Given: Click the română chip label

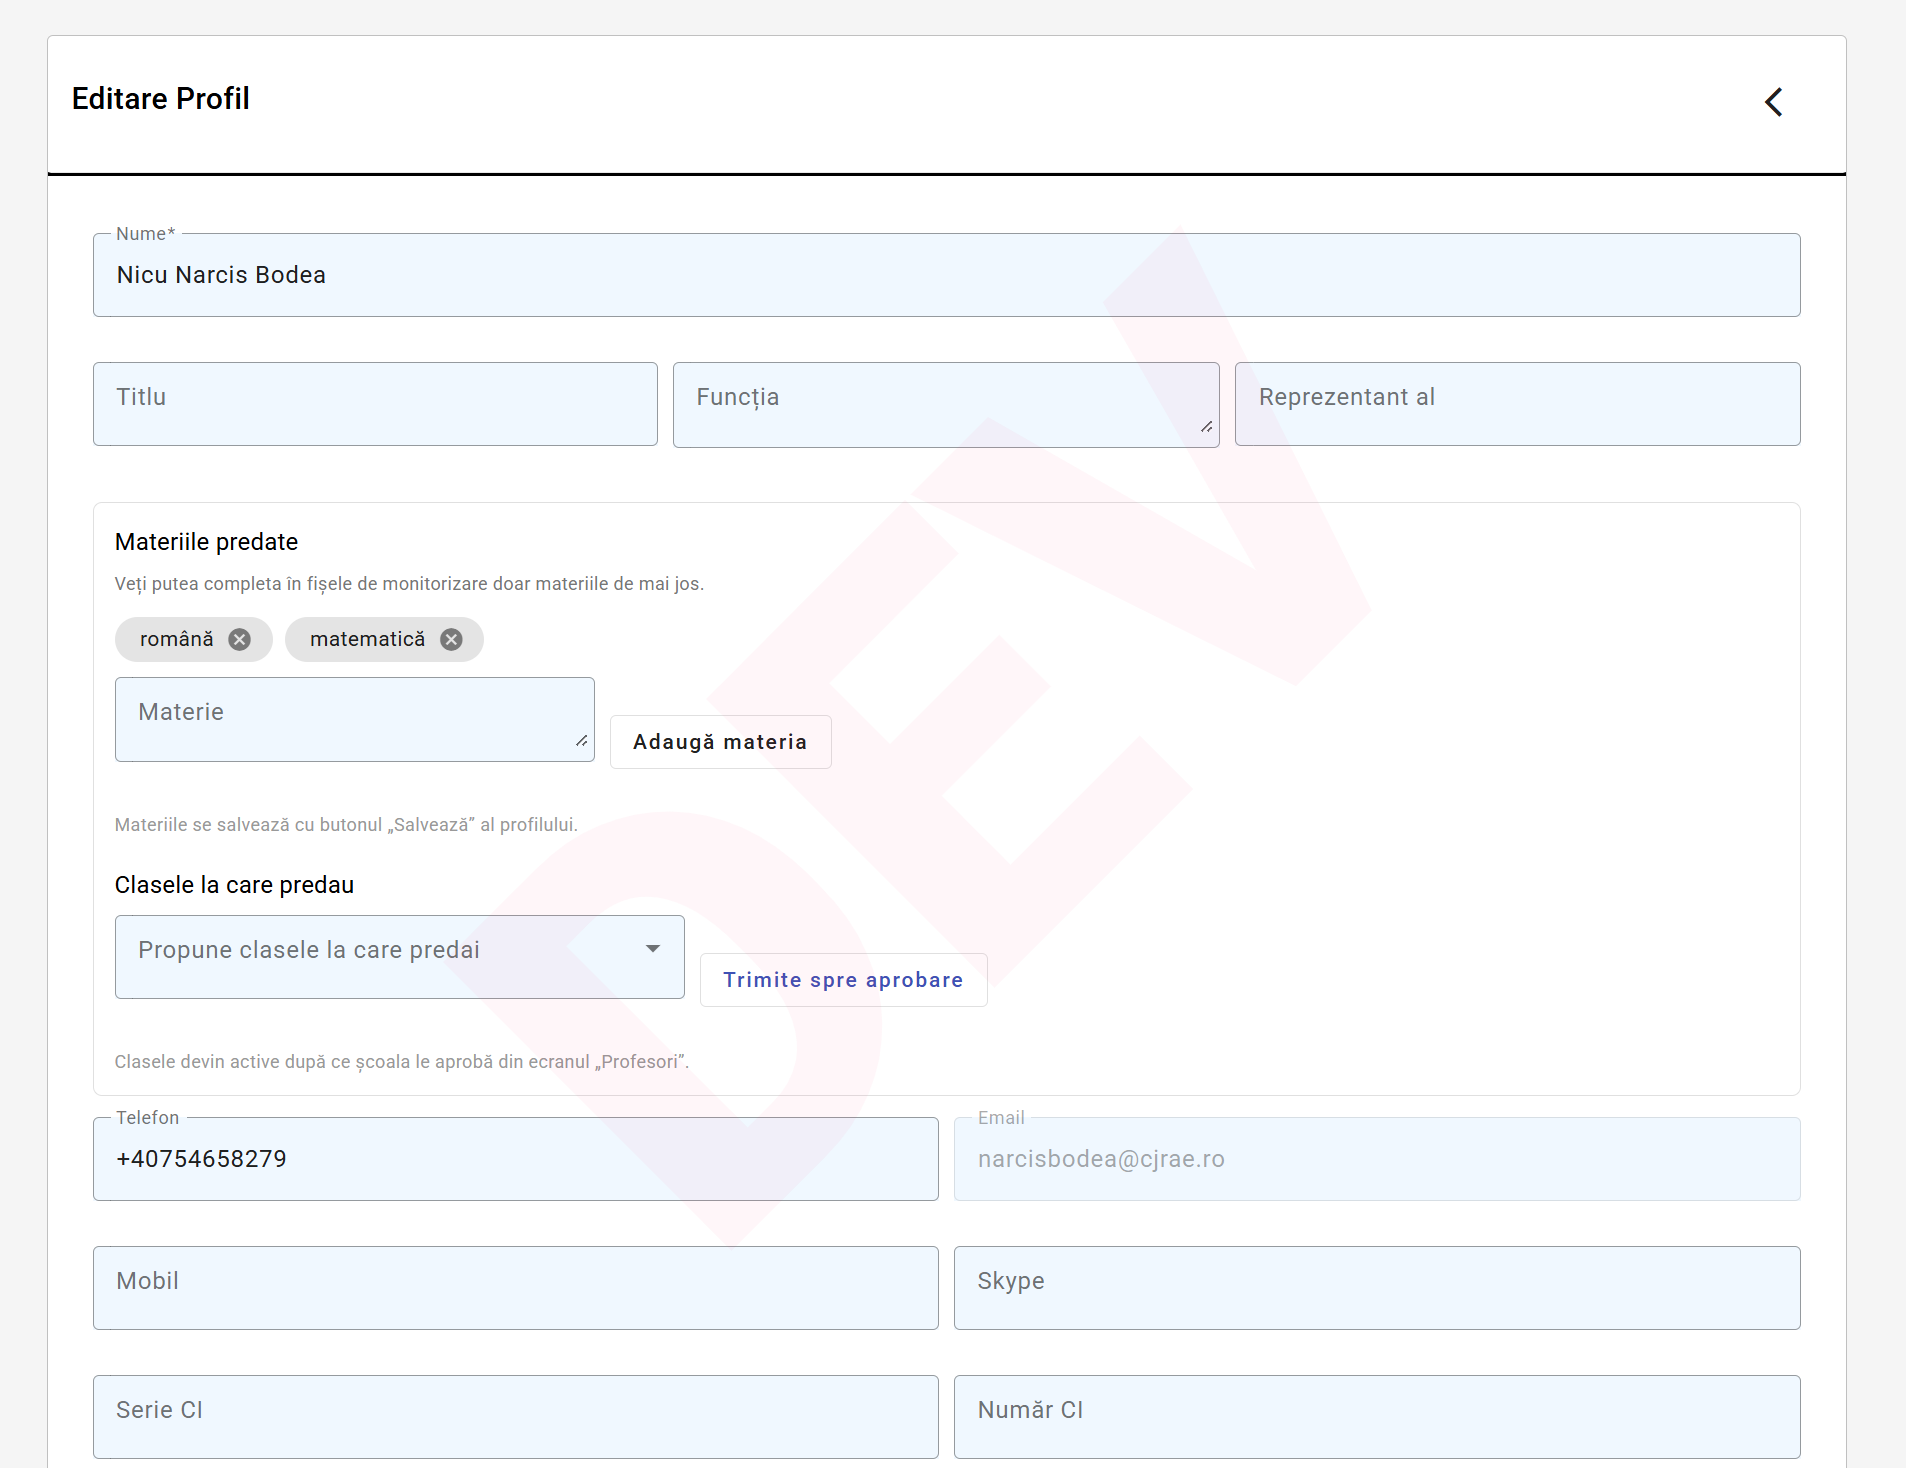Looking at the screenshot, I should 177,639.
